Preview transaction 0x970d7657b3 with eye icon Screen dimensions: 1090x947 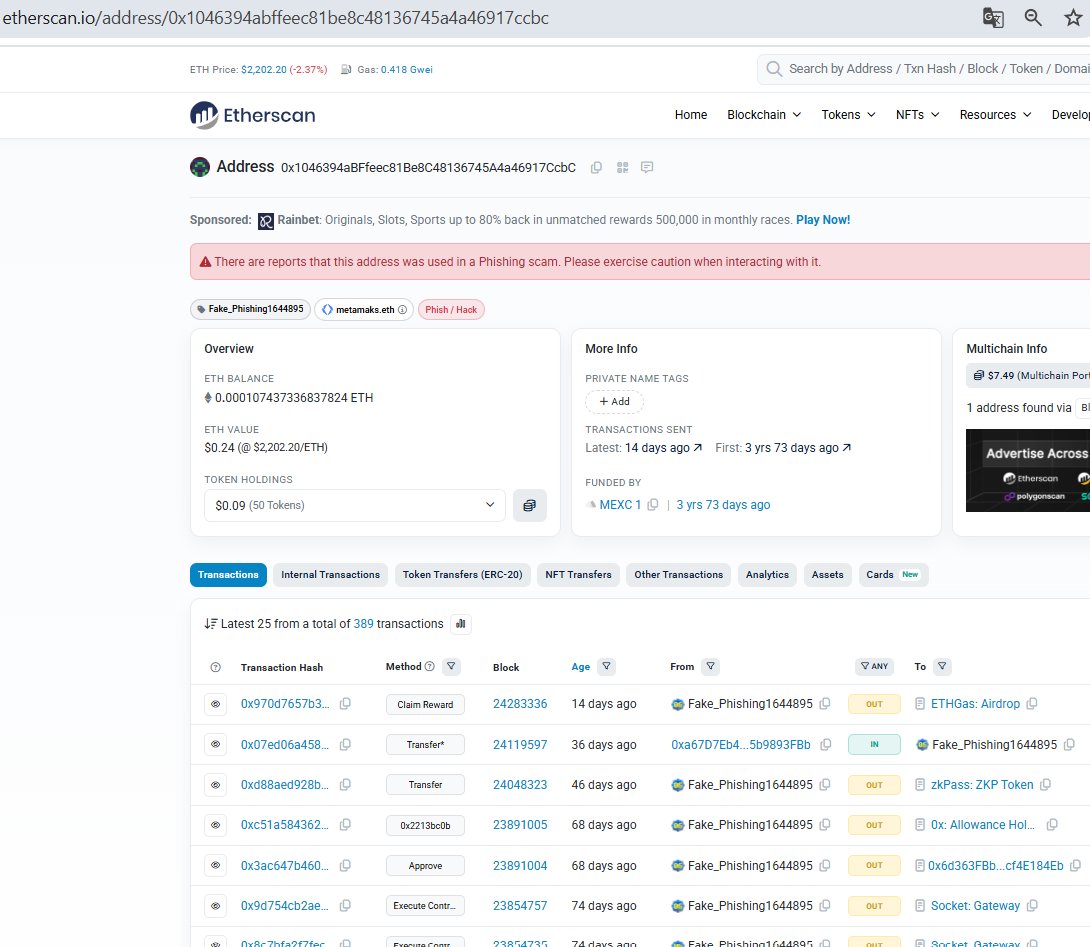[x=215, y=704]
